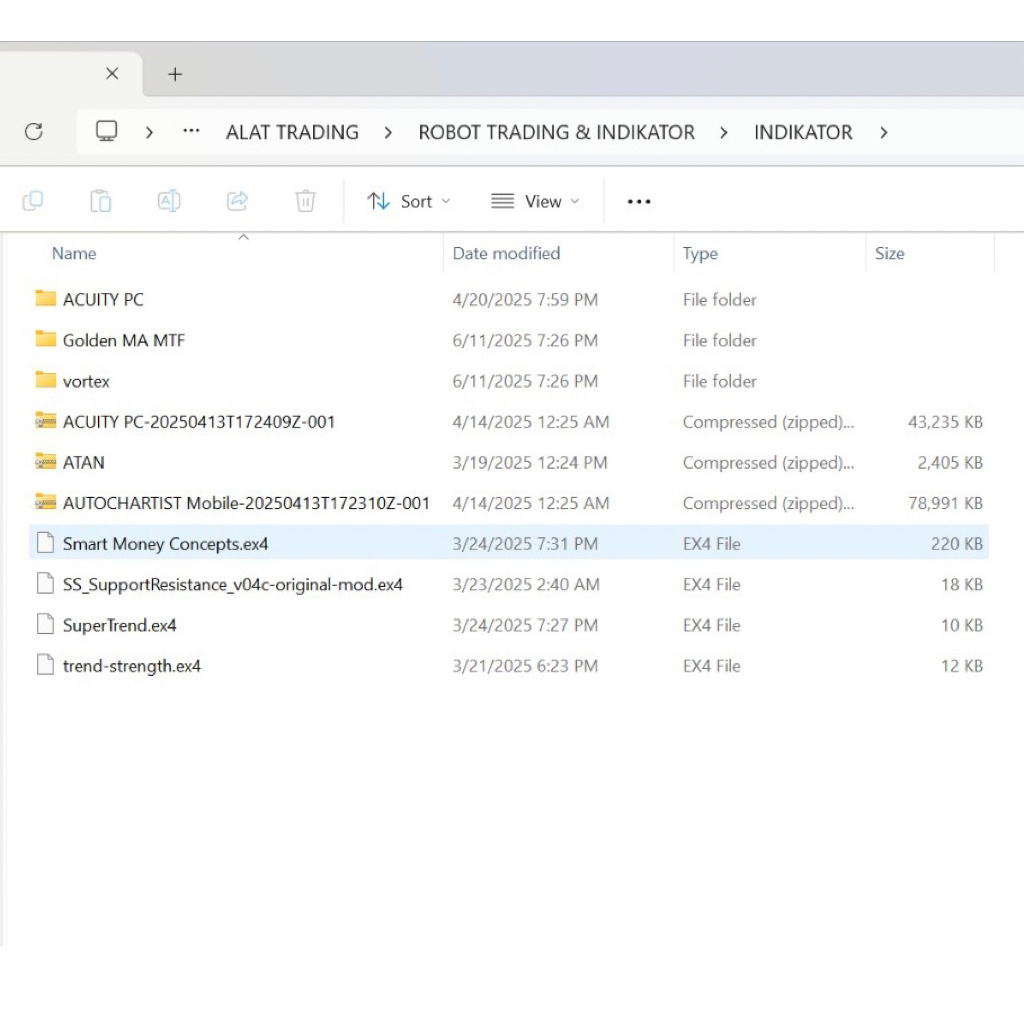
Task: Select the Golden MA MTF name
Action: point(123,340)
